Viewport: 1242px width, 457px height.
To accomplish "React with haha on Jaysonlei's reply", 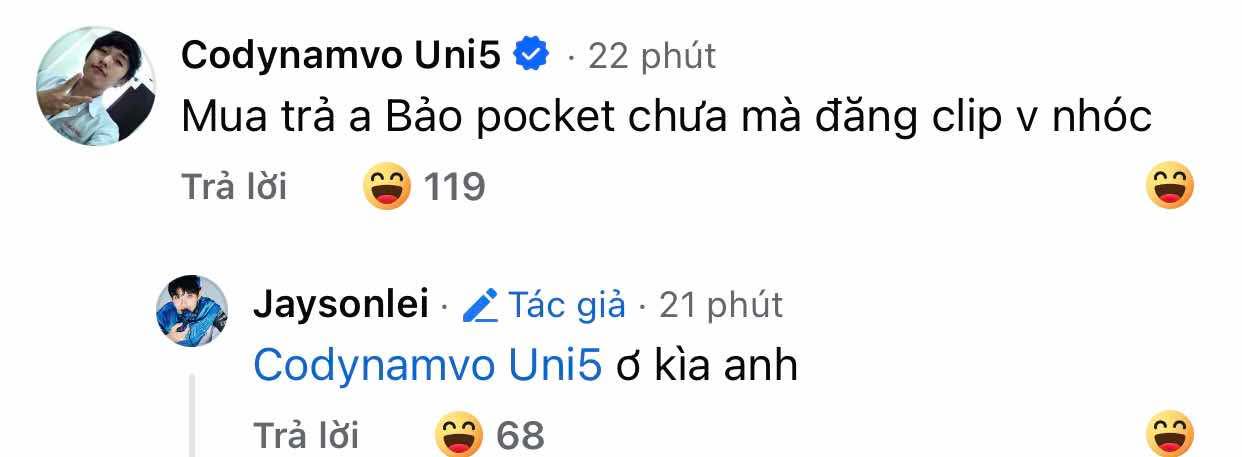I will pos(1171,434).
